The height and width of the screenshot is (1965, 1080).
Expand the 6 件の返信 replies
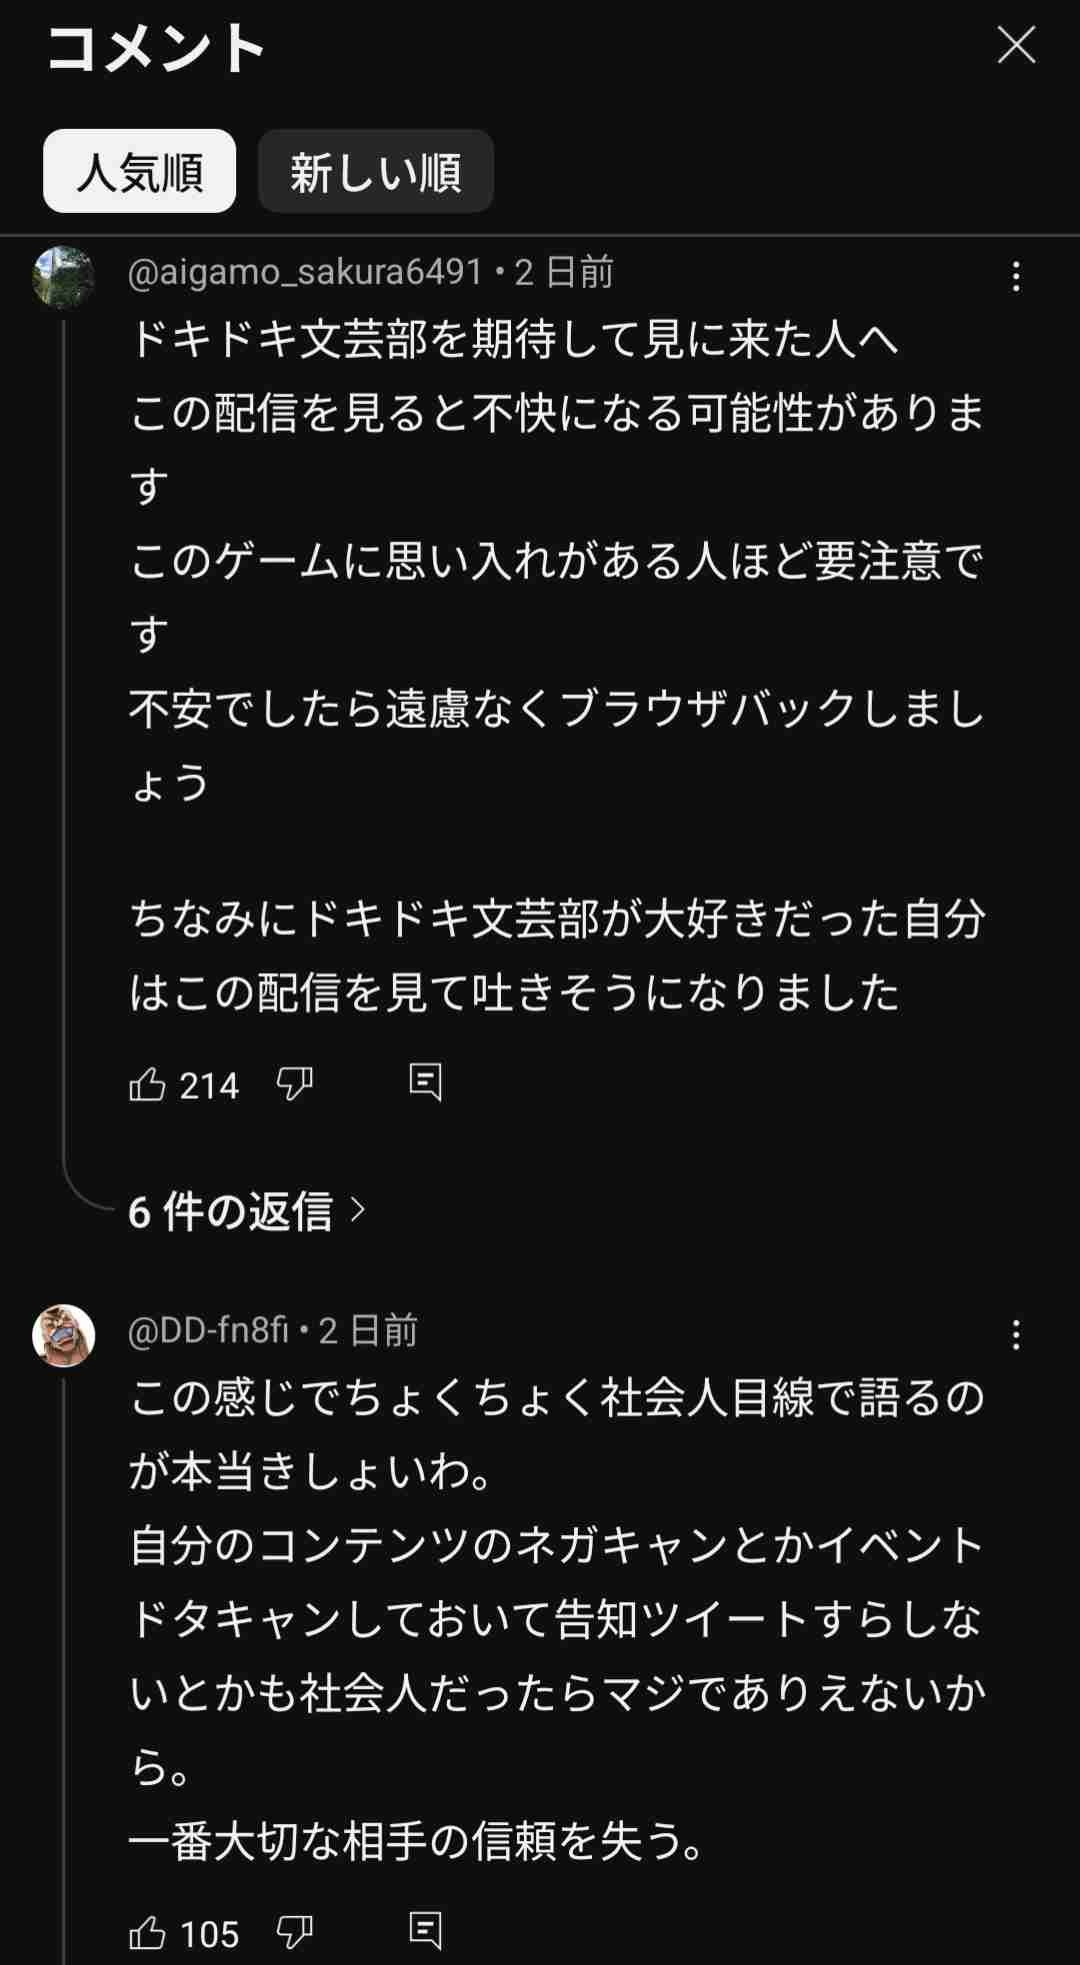[x=230, y=1211]
